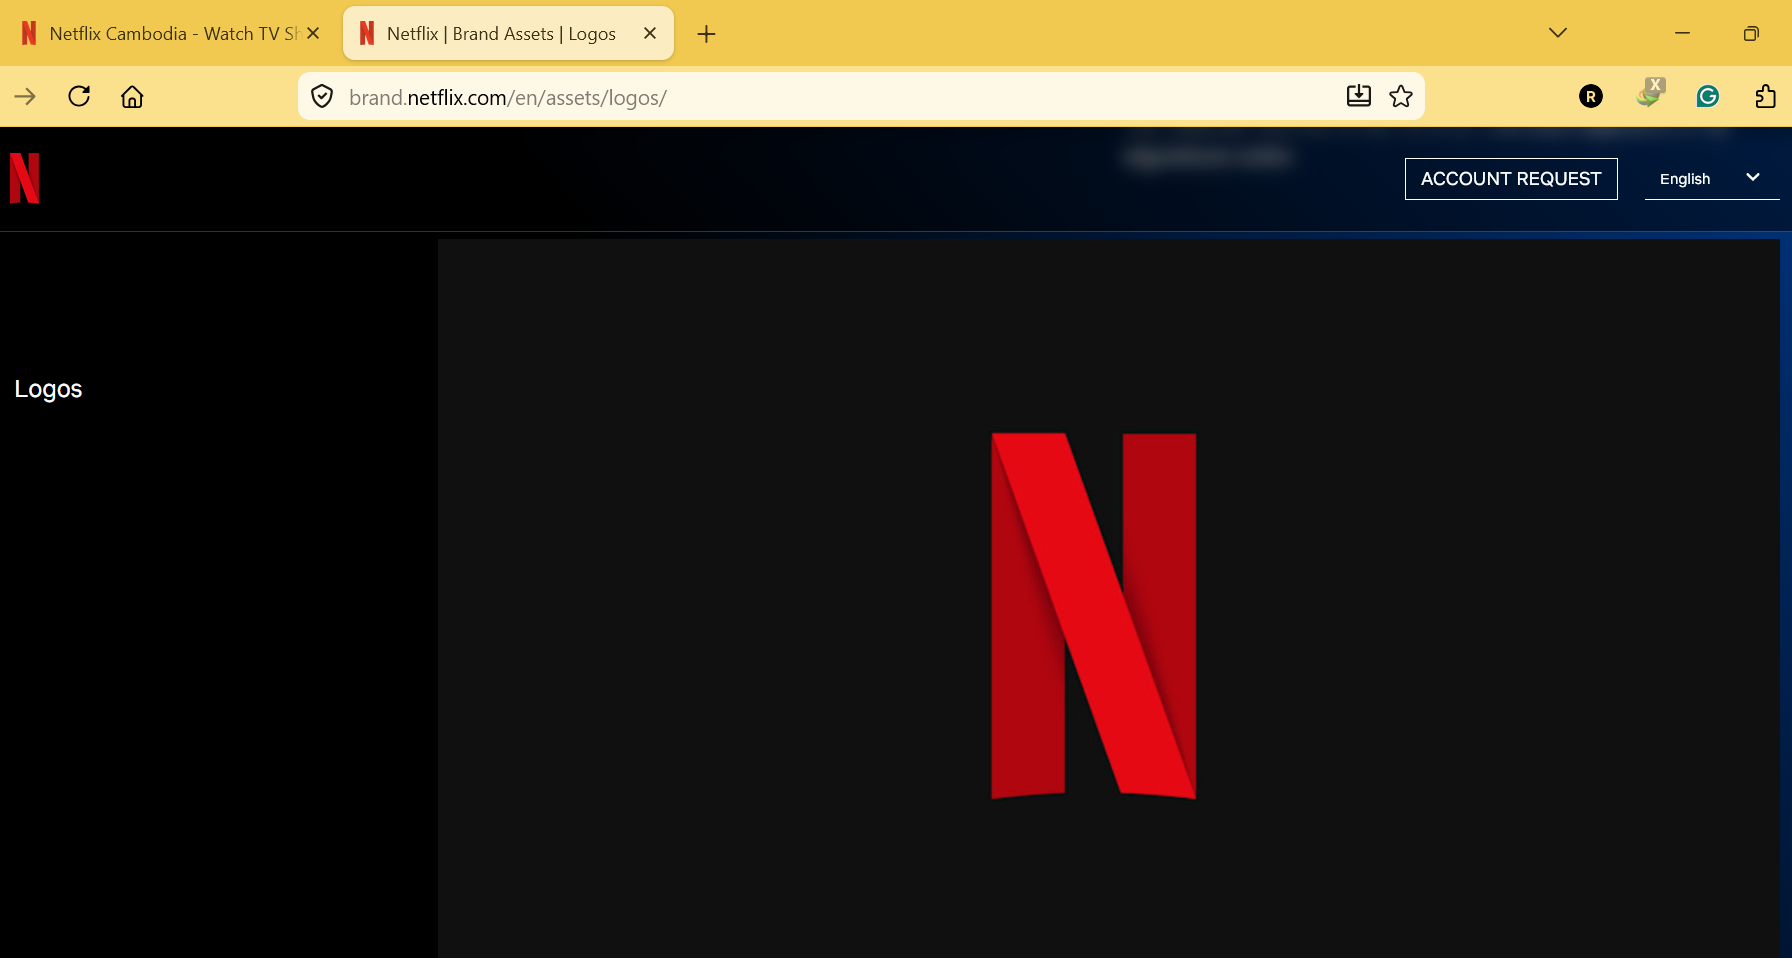Open a new browser tab

pyautogui.click(x=706, y=34)
